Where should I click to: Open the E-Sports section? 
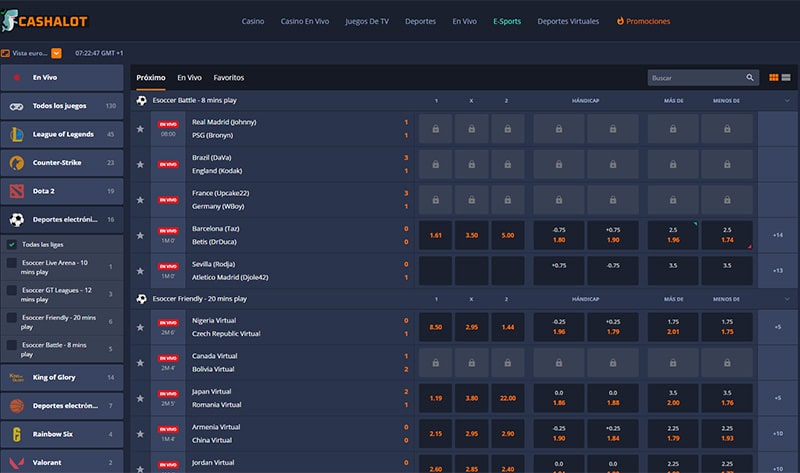coord(507,21)
